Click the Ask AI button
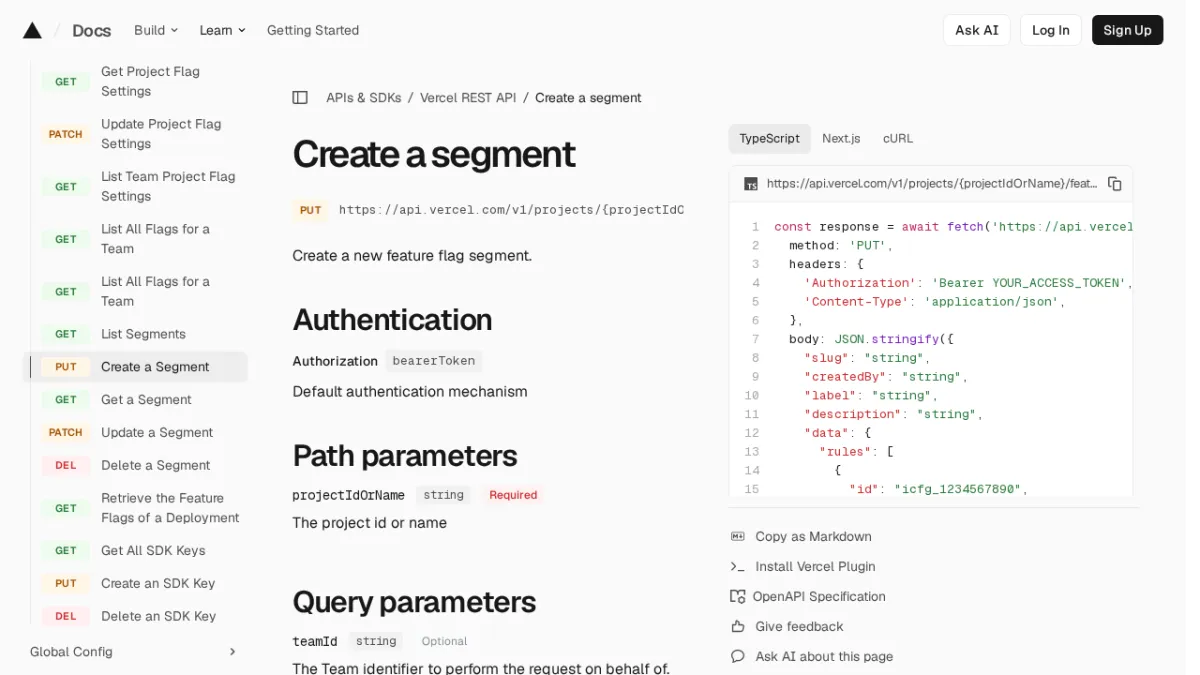Image resolution: width=1200 pixels, height=675 pixels. click(x=977, y=30)
